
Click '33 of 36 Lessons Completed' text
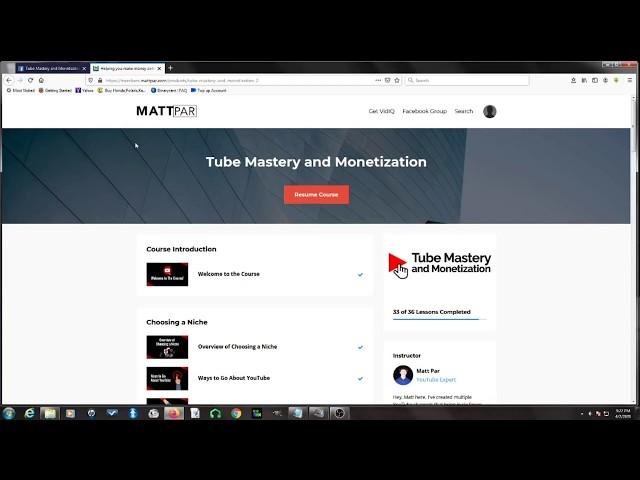pyautogui.click(x=431, y=312)
